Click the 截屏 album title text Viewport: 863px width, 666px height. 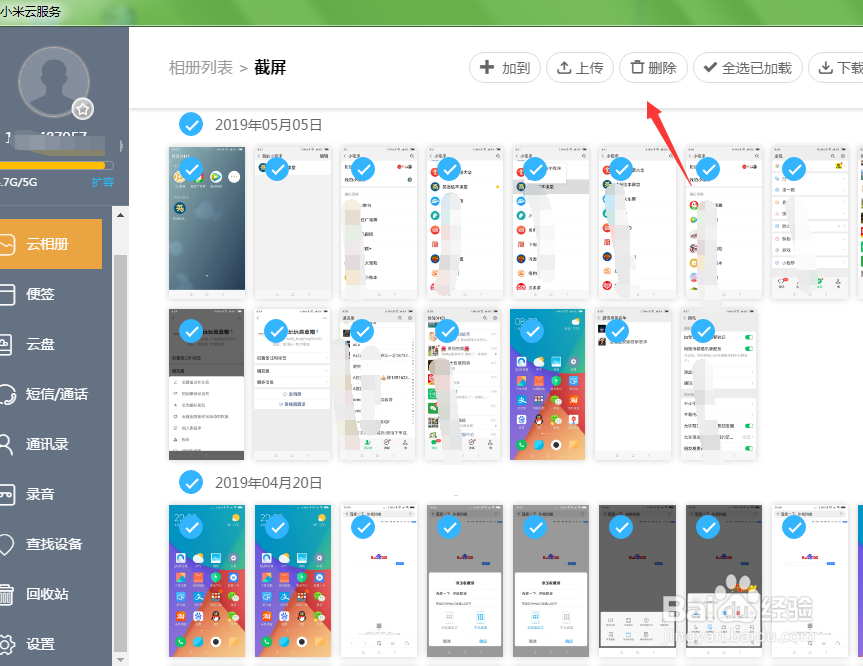coord(270,68)
